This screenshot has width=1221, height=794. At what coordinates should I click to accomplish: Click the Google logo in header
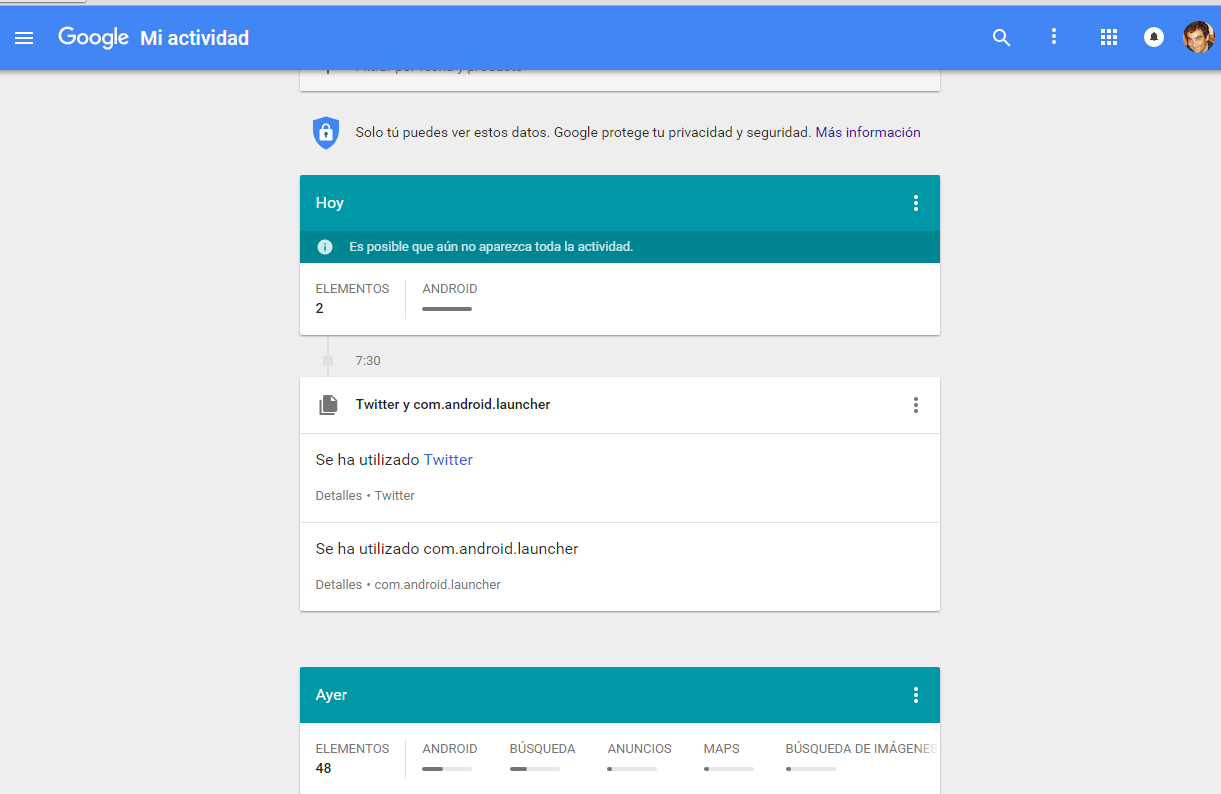(x=93, y=38)
